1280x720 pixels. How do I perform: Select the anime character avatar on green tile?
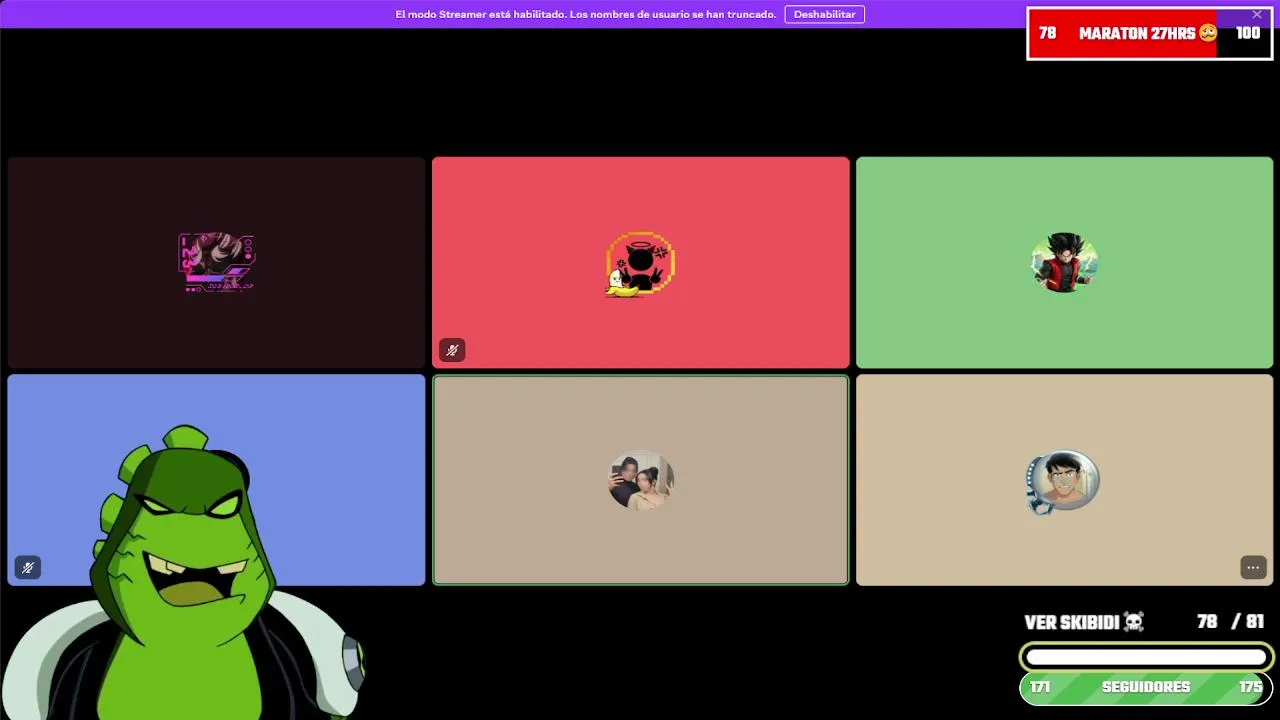(1064, 262)
